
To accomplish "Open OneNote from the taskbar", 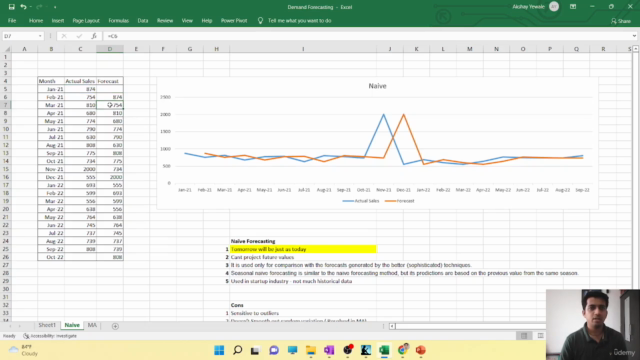I will tap(329, 350).
